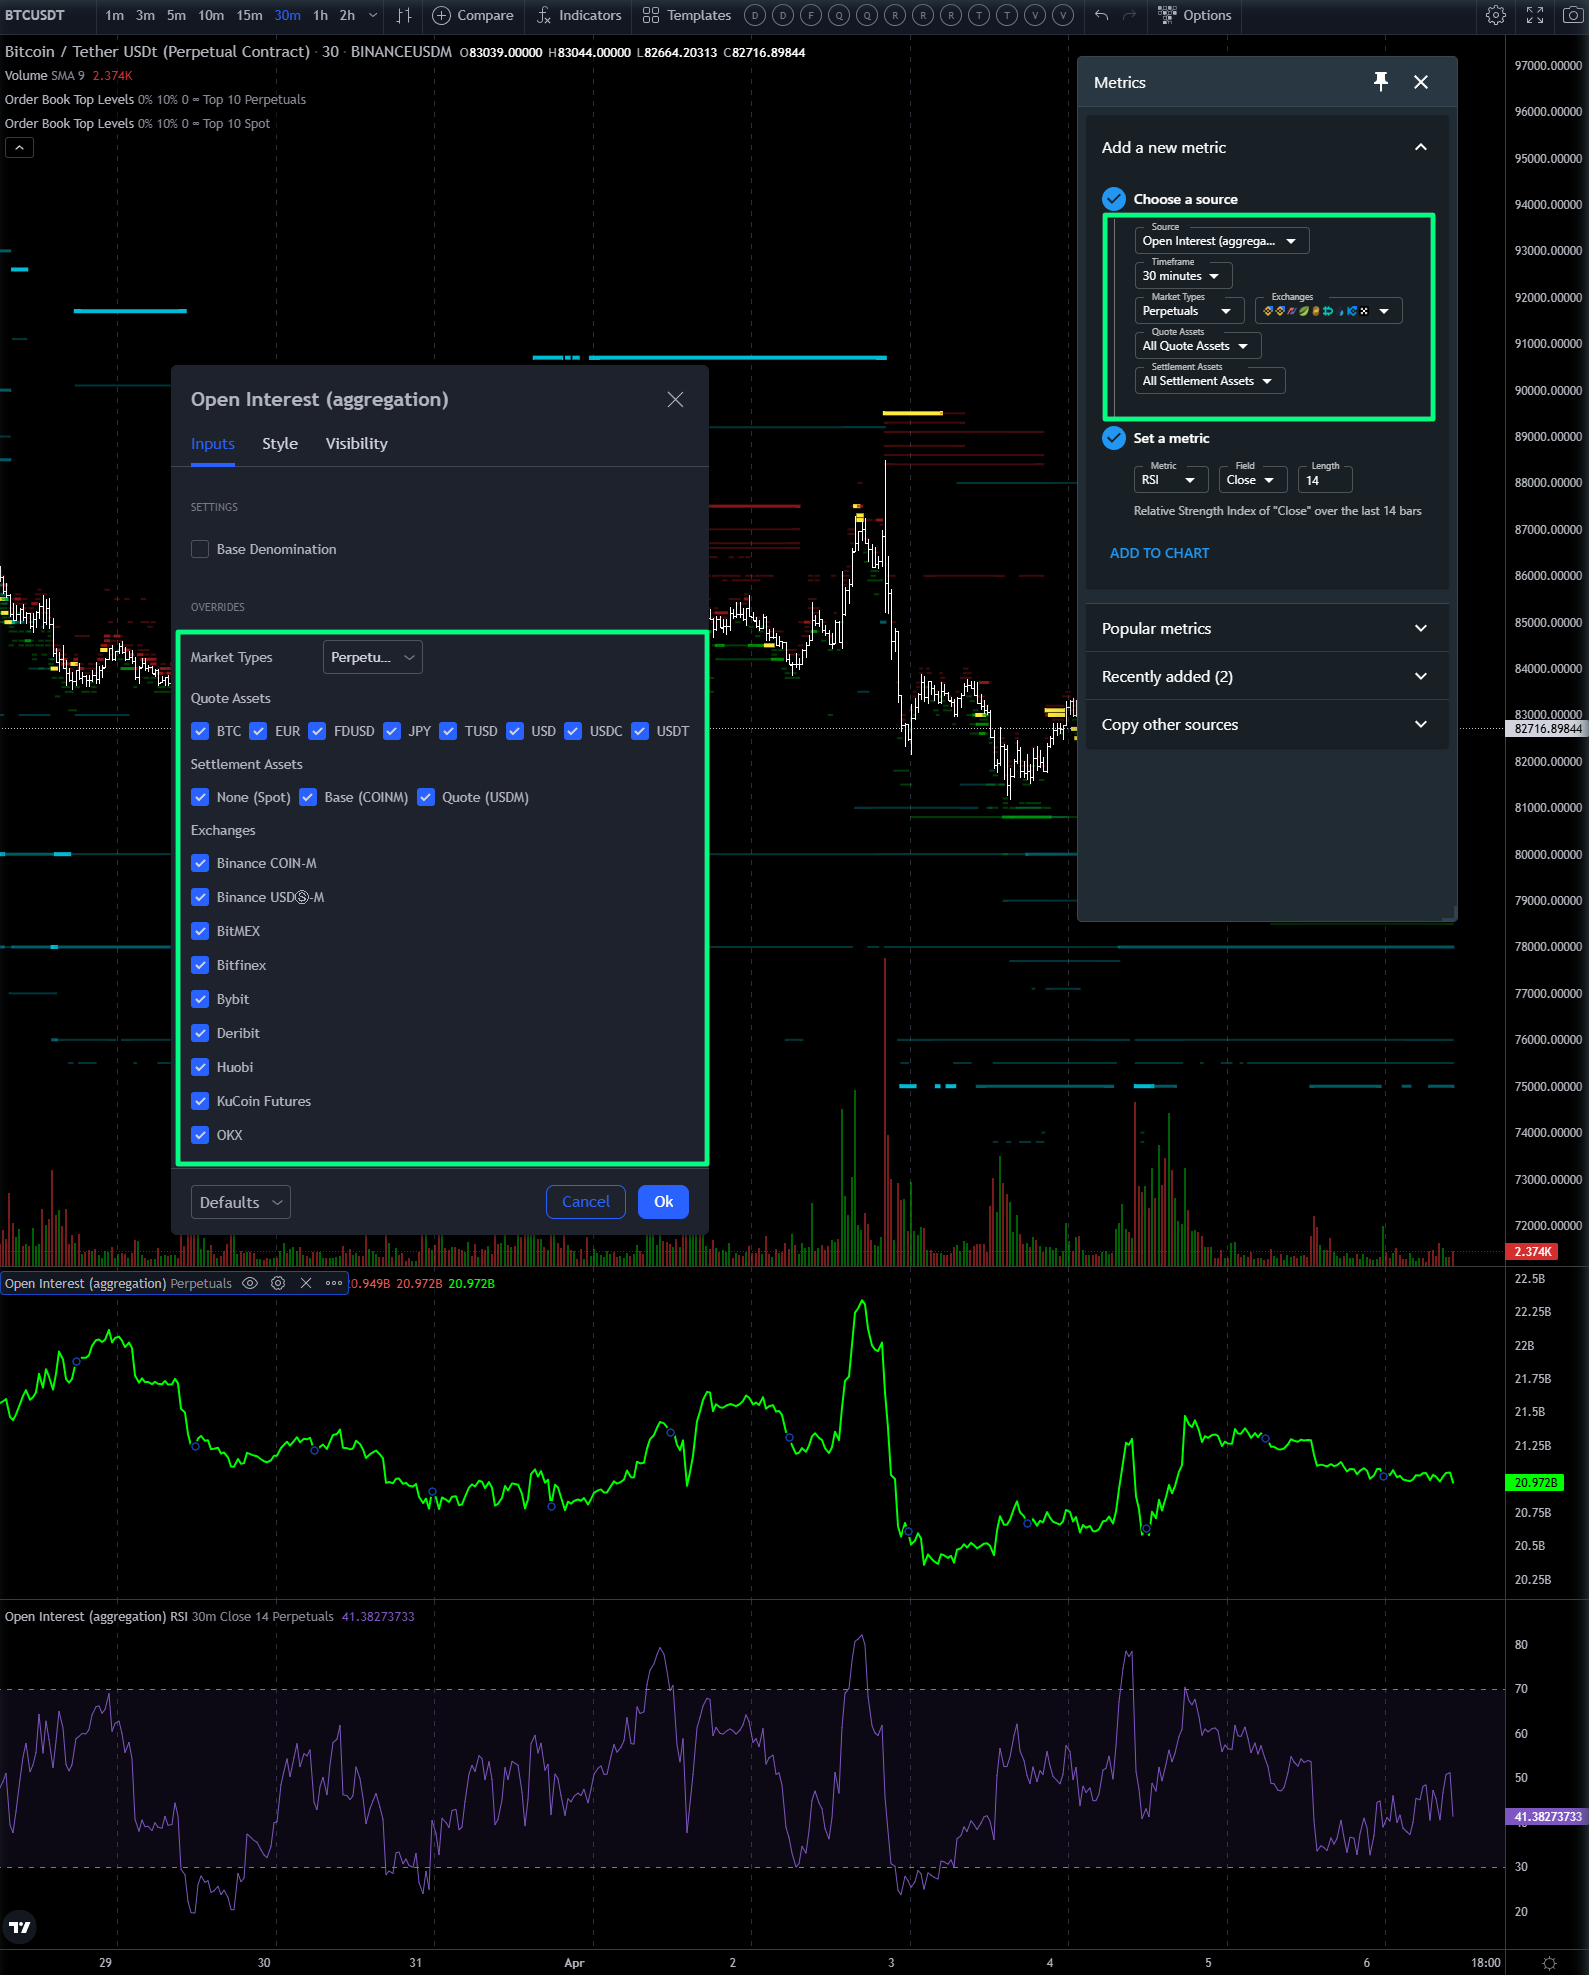
Task: Open the RSI Metric dropdown
Action: click(1171, 480)
